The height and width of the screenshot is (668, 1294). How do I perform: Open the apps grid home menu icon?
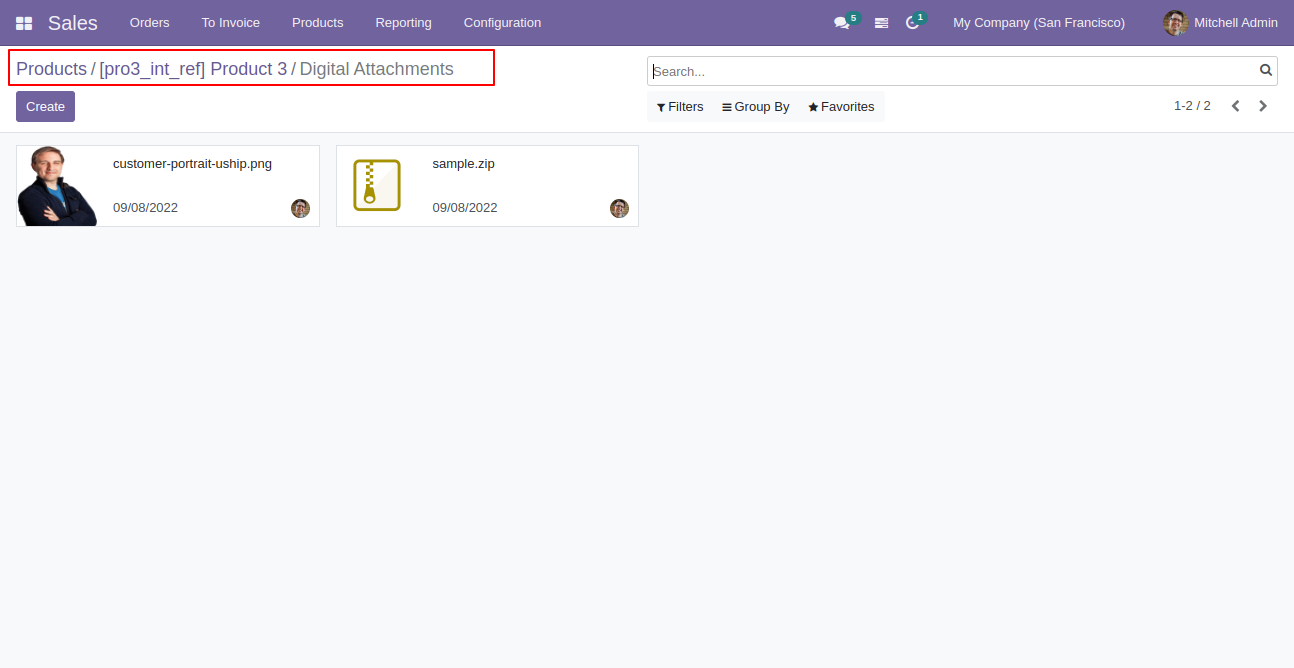pyautogui.click(x=24, y=23)
